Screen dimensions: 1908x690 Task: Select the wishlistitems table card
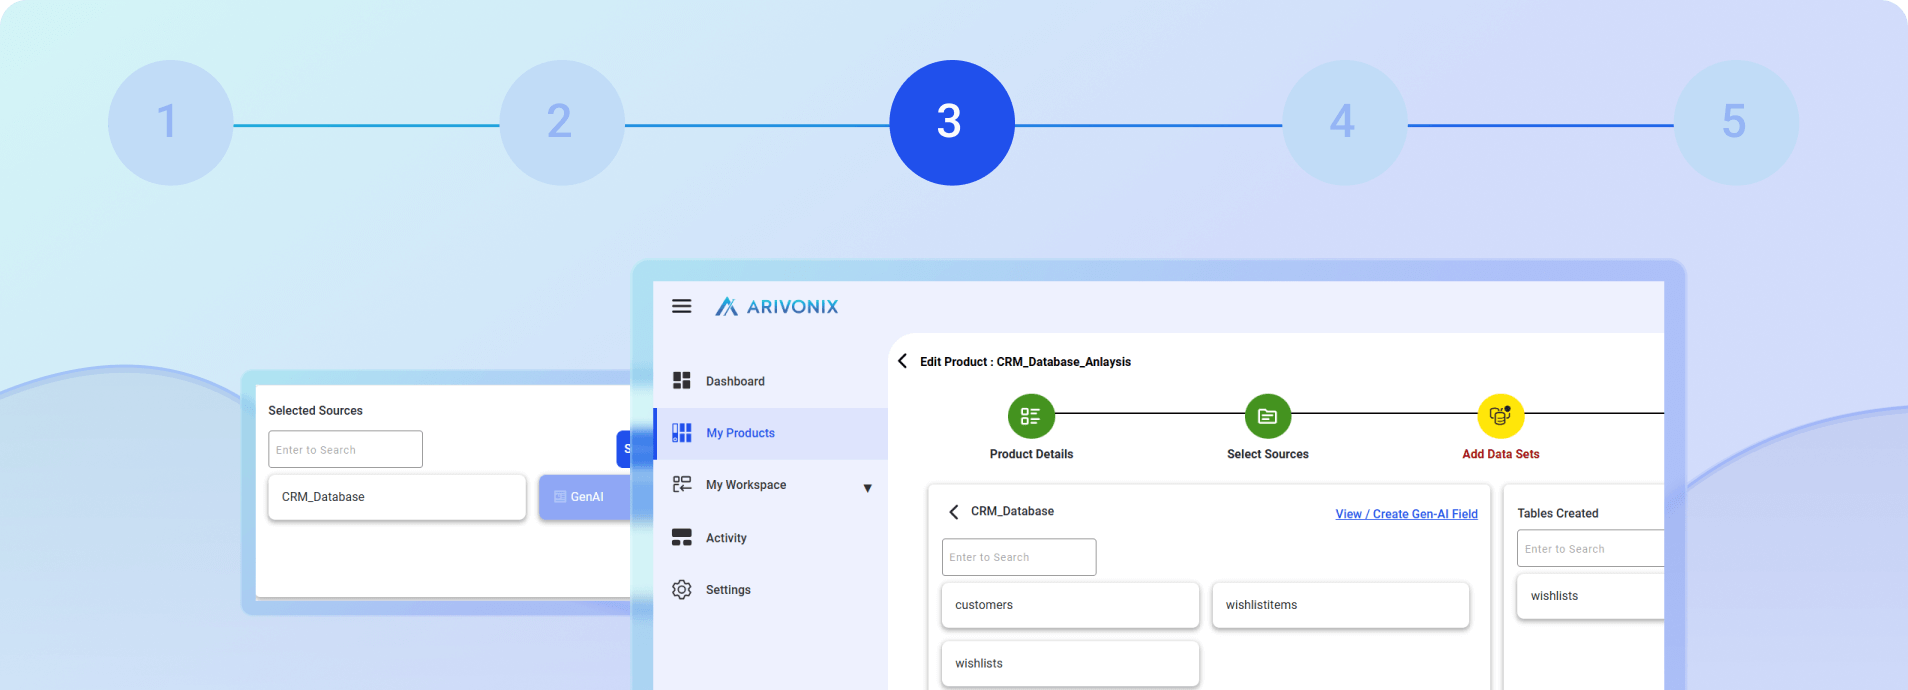pos(1341,605)
